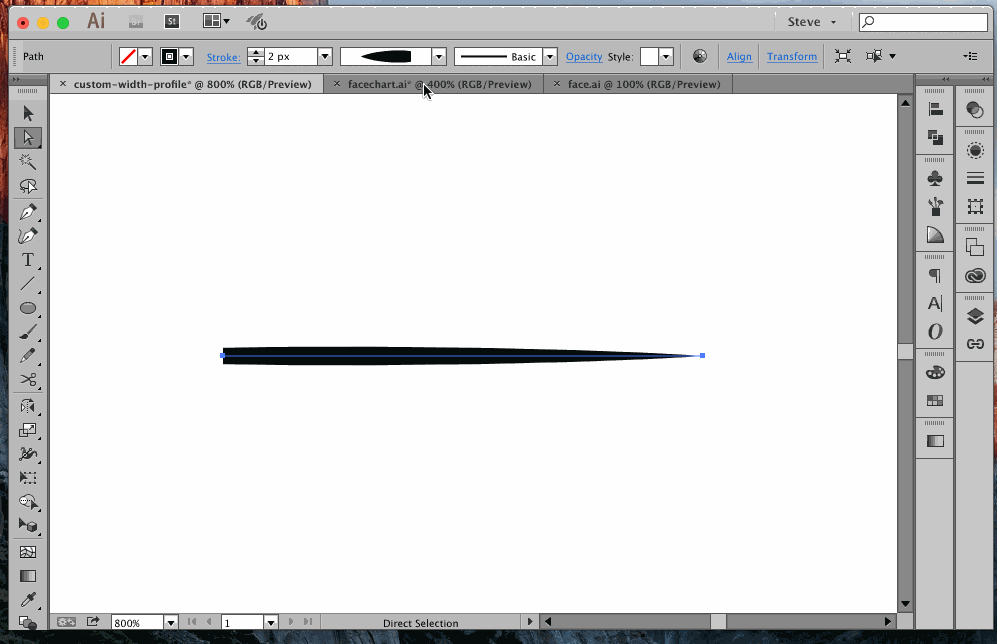Image resolution: width=997 pixels, height=644 pixels.
Task: Select the Paintbrush tool
Action: [28, 332]
